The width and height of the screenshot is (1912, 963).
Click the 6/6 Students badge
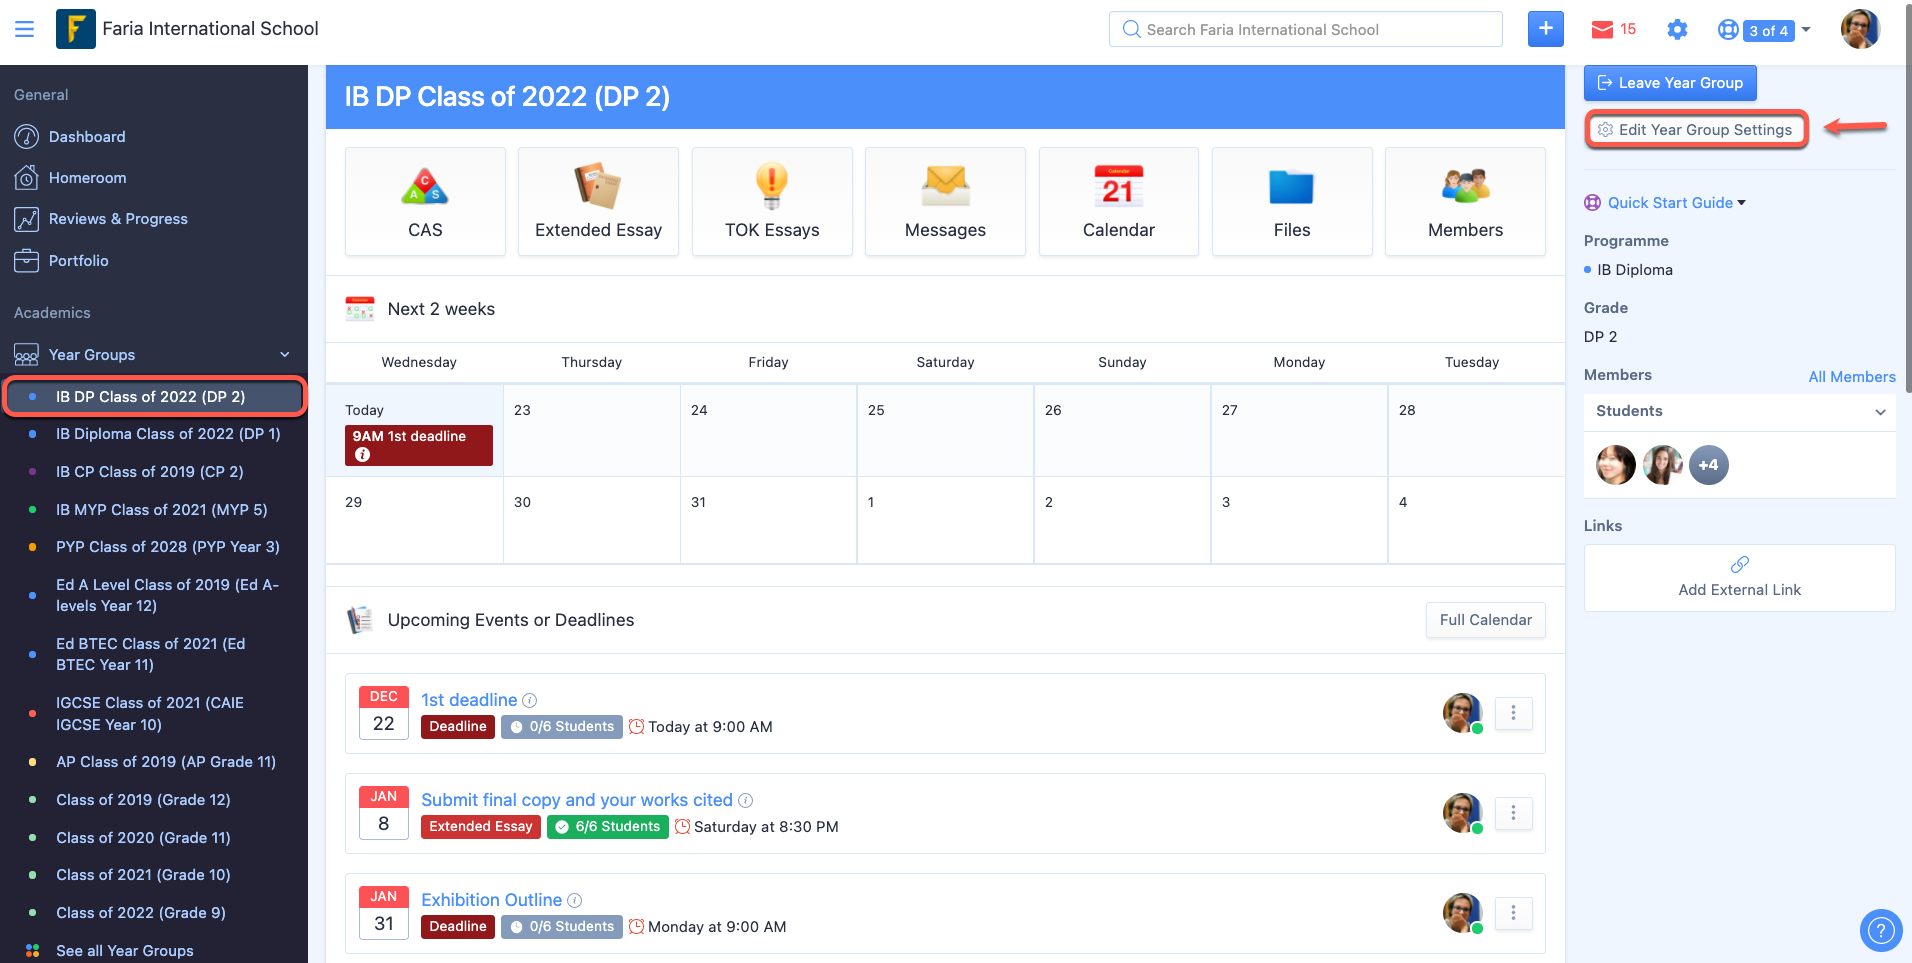[x=608, y=827]
